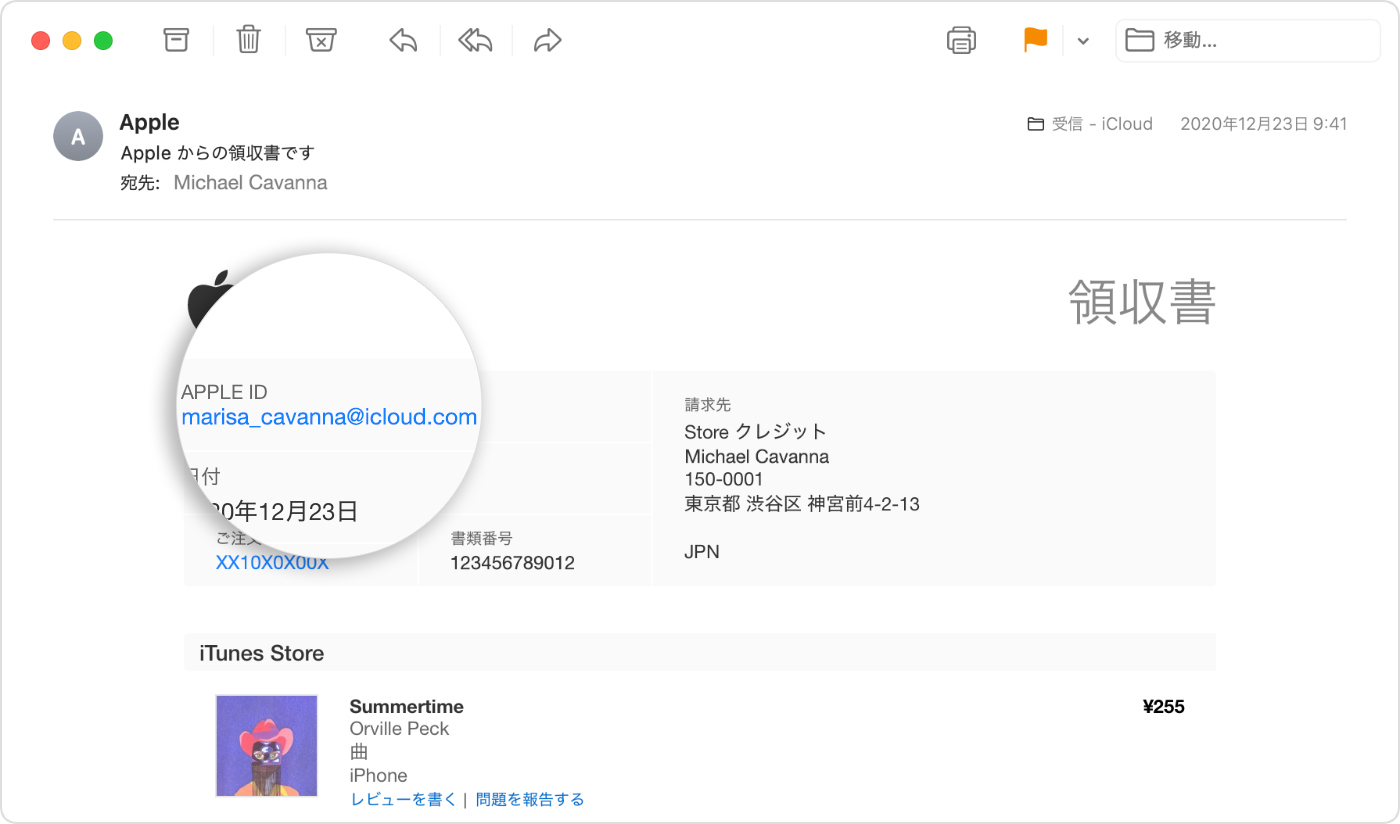Click the subject line Apple からの領収書です
Screen dimensions: 1400x824
click(x=217, y=153)
